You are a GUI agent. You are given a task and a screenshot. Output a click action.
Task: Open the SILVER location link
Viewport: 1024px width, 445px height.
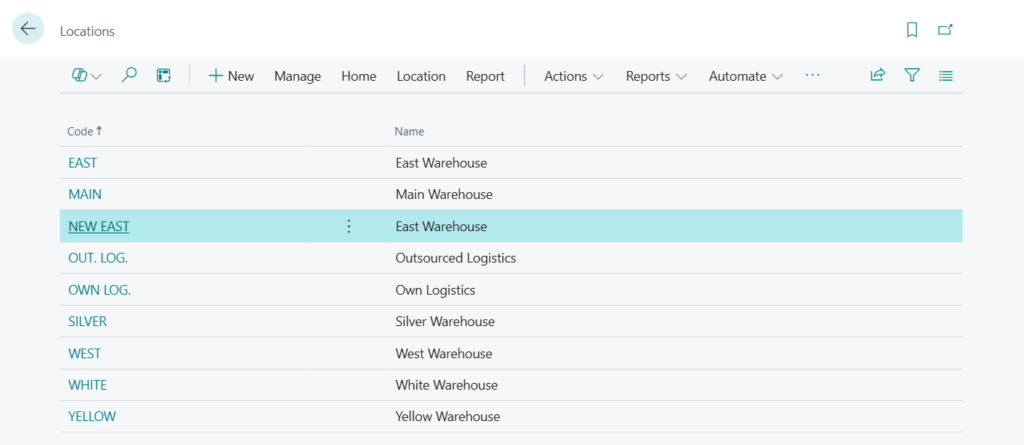click(x=87, y=321)
